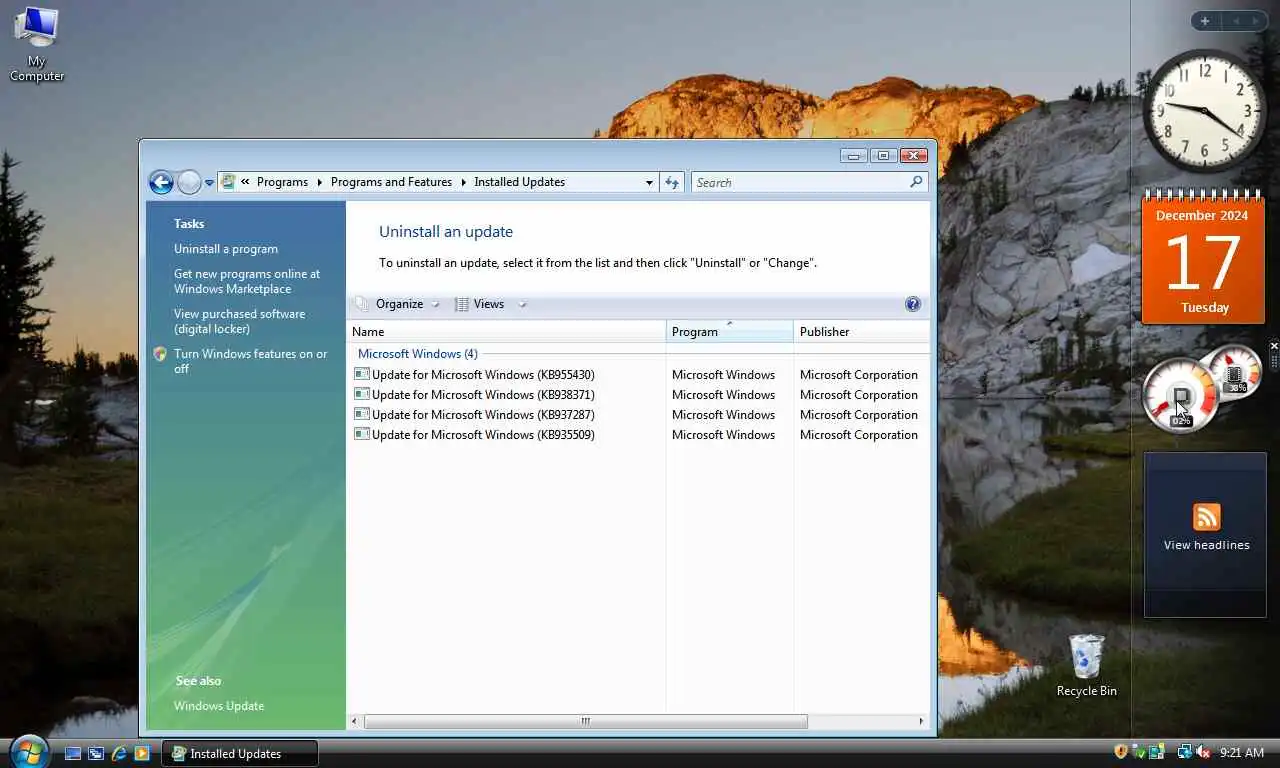Expand the chevron after Programs breadcrumb
The image size is (1280, 768).
pyautogui.click(x=320, y=182)
